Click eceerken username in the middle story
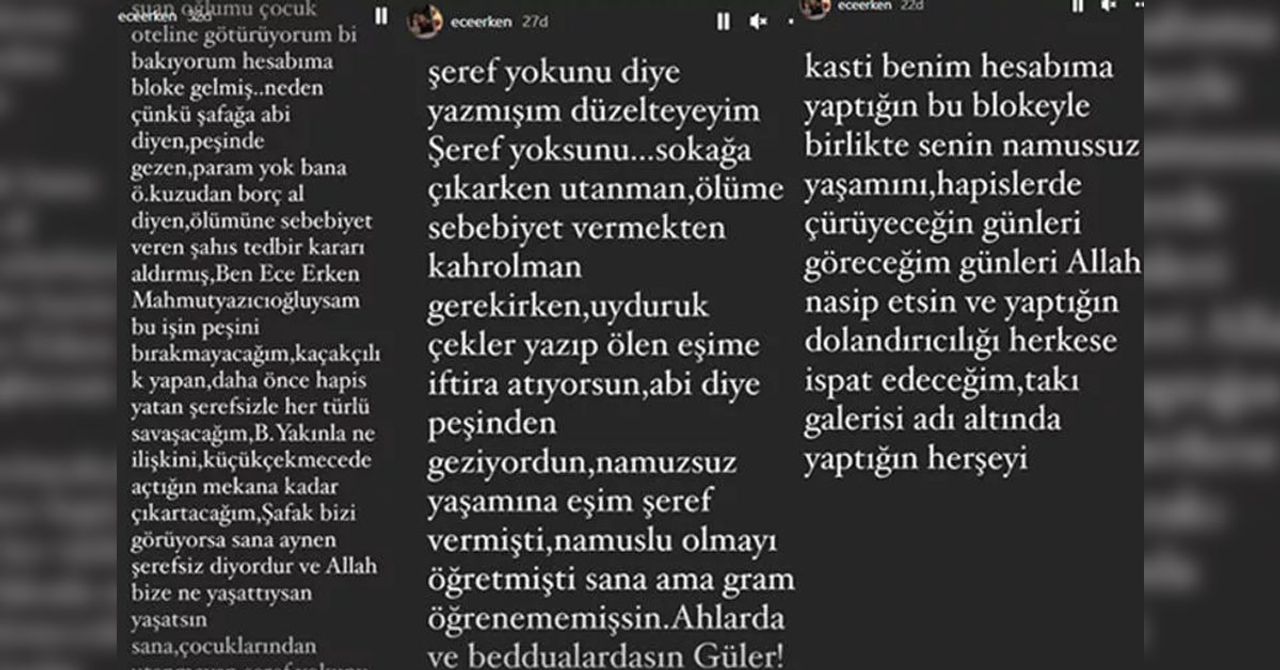 (x=483, y=21)
